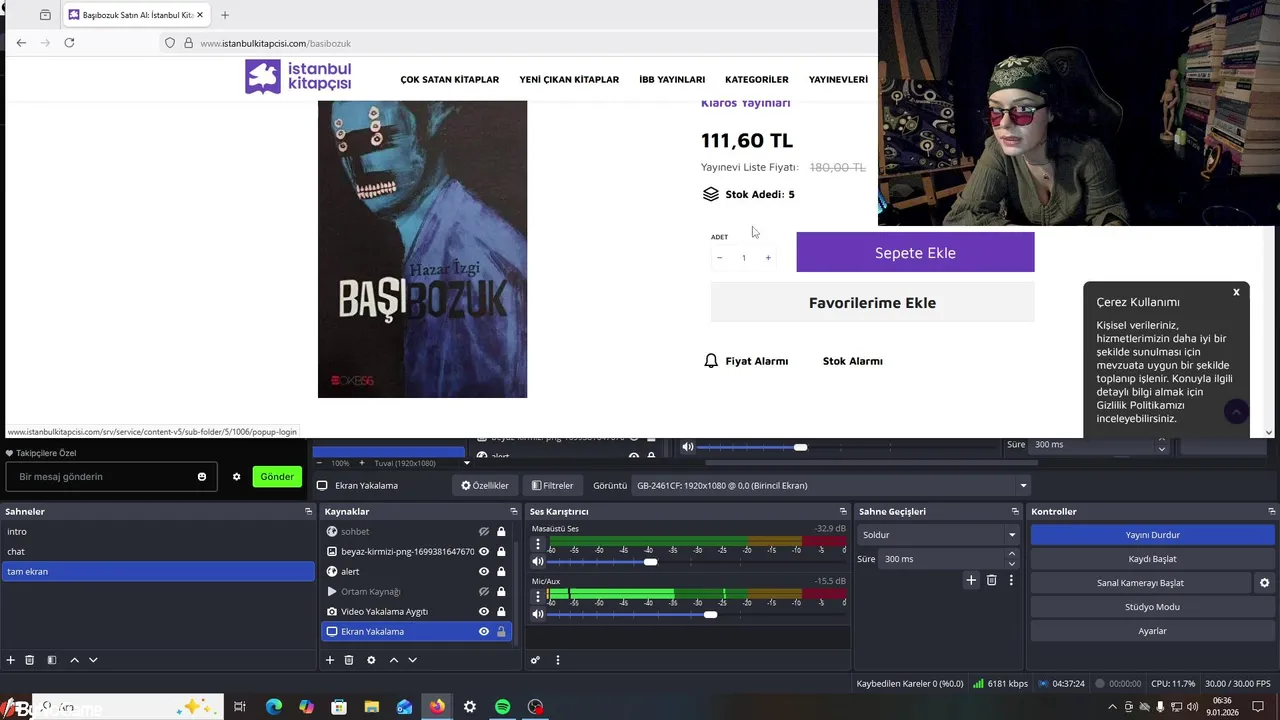Stop streaming with Yayını Durdur

[x=1152, y=535]
